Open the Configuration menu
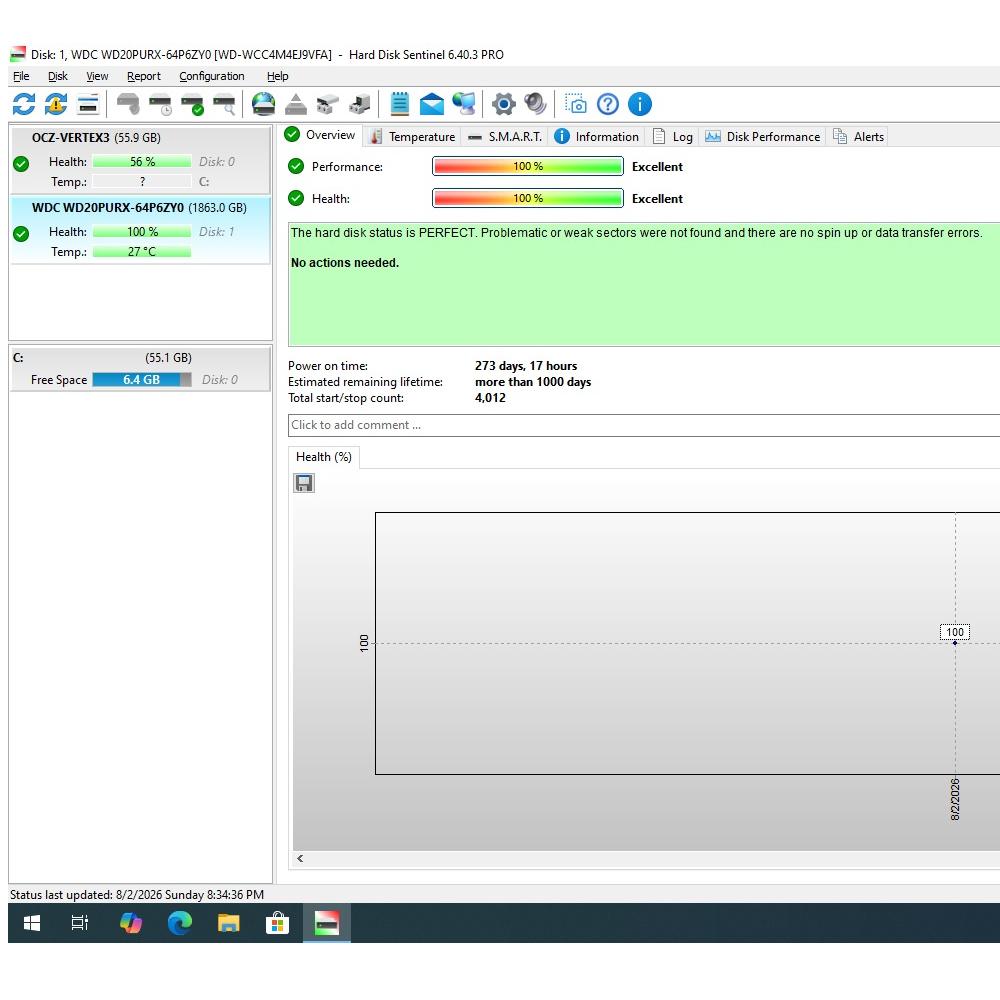This screenshot has height=1000, width=1000. 212,76
